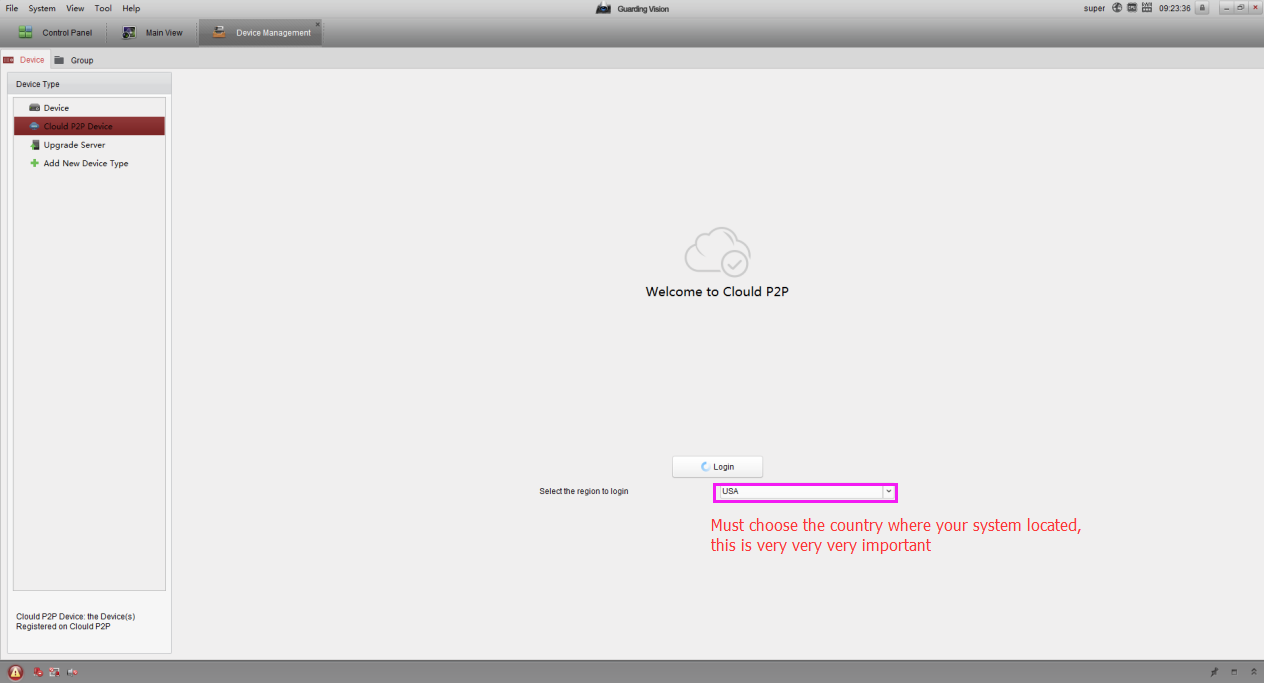Click the alarm warning triangle icon
This screenshot has height=683, width=1264.
tap(15, 672)
